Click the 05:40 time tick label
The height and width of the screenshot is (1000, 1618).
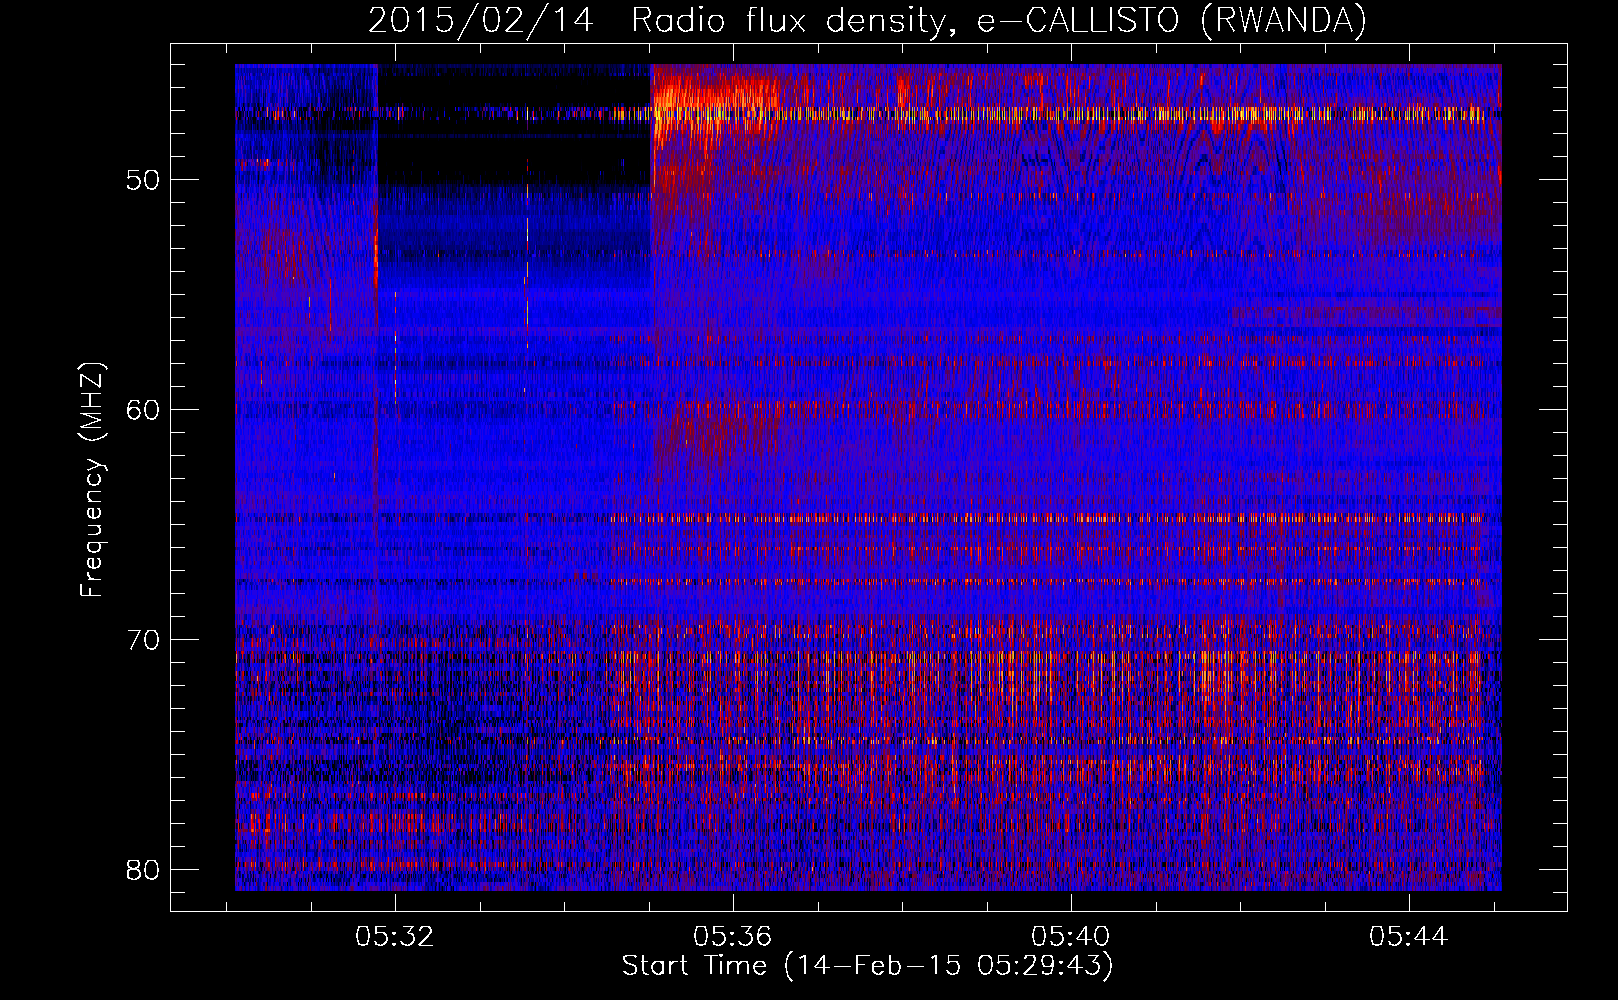coord(1071,937)
